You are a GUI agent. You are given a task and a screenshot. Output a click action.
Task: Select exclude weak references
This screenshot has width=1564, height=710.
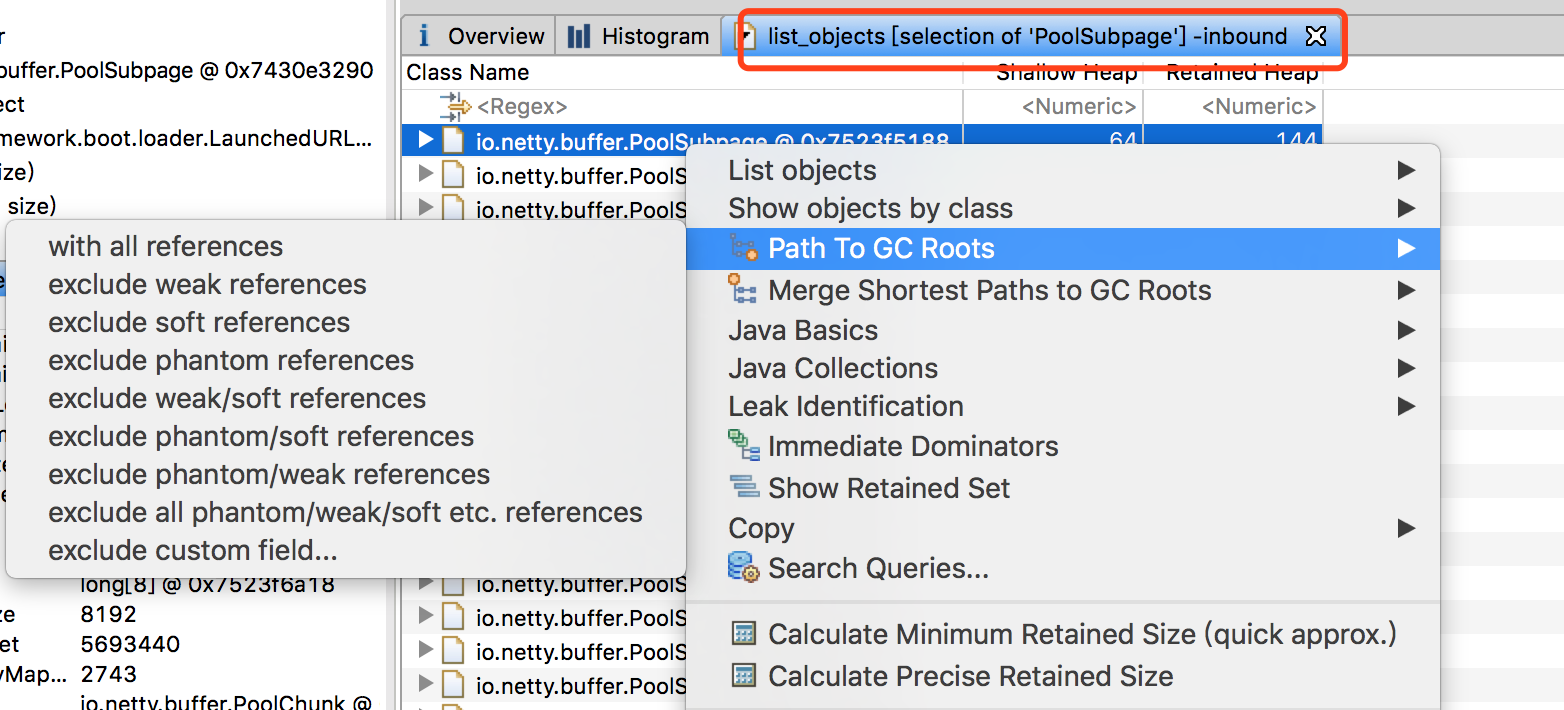click(346, 284)
